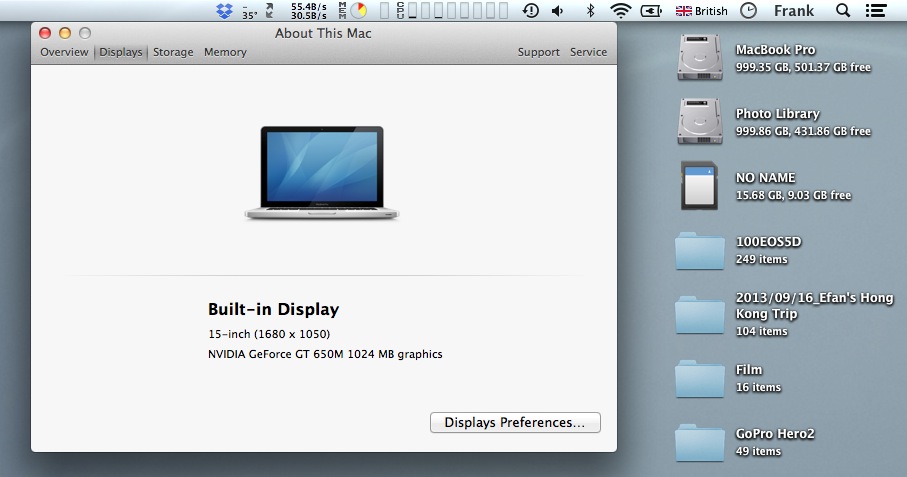907x477 pixels.
Task: Open the Wi-Fi menu
Action: pos(621,10)
